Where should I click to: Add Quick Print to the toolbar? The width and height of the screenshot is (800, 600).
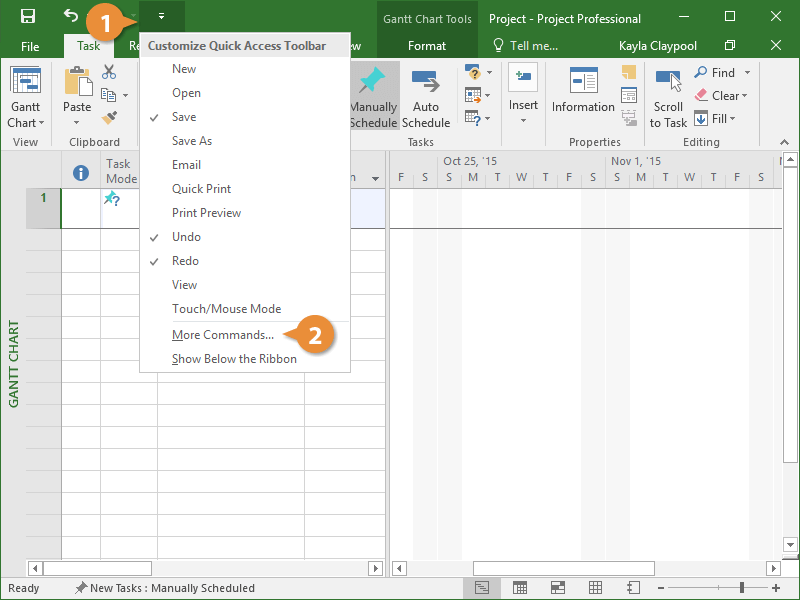pyautogui.click(x=201, y=189)
